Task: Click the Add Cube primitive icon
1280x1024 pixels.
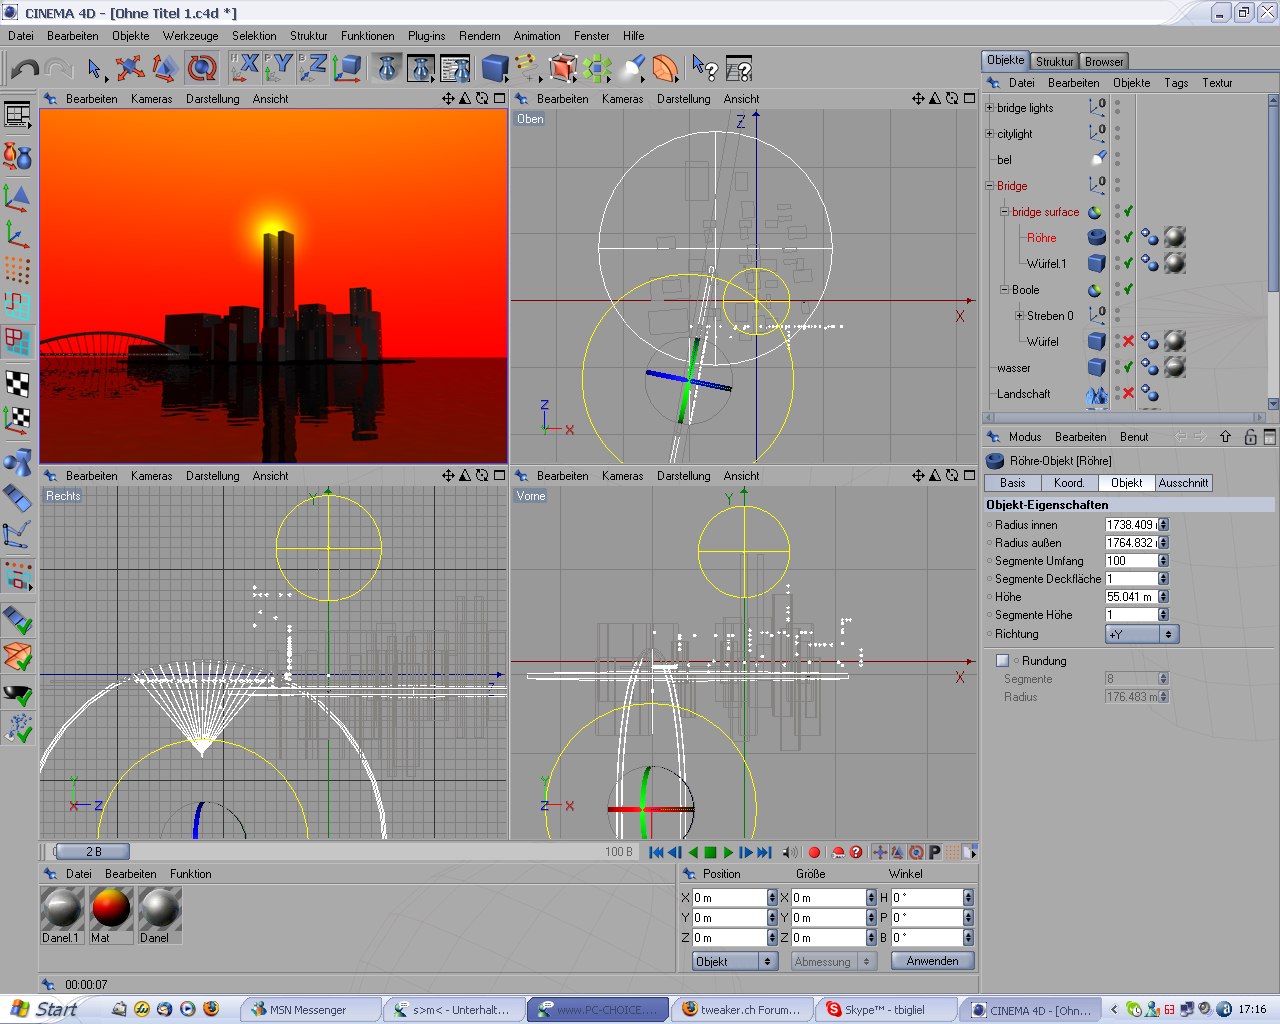Action: point(494,69)
